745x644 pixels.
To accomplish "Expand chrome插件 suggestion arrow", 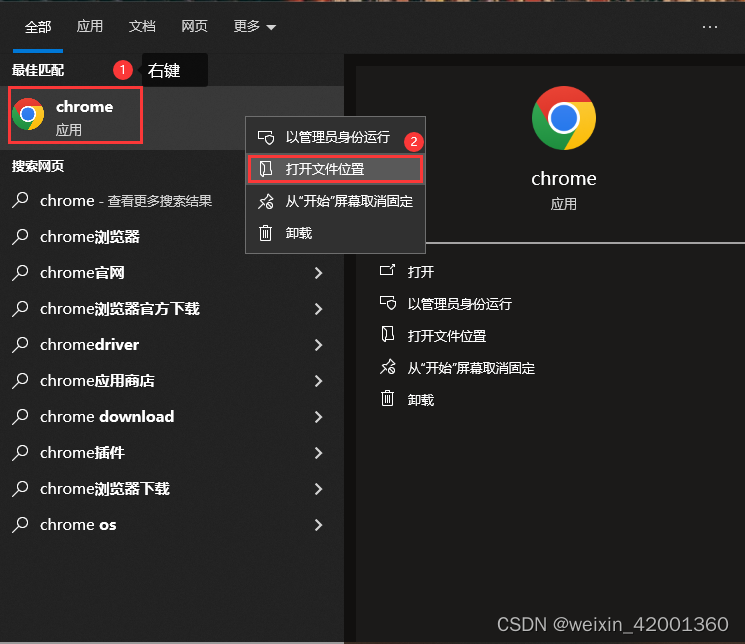I will click(x=318, y=453).
